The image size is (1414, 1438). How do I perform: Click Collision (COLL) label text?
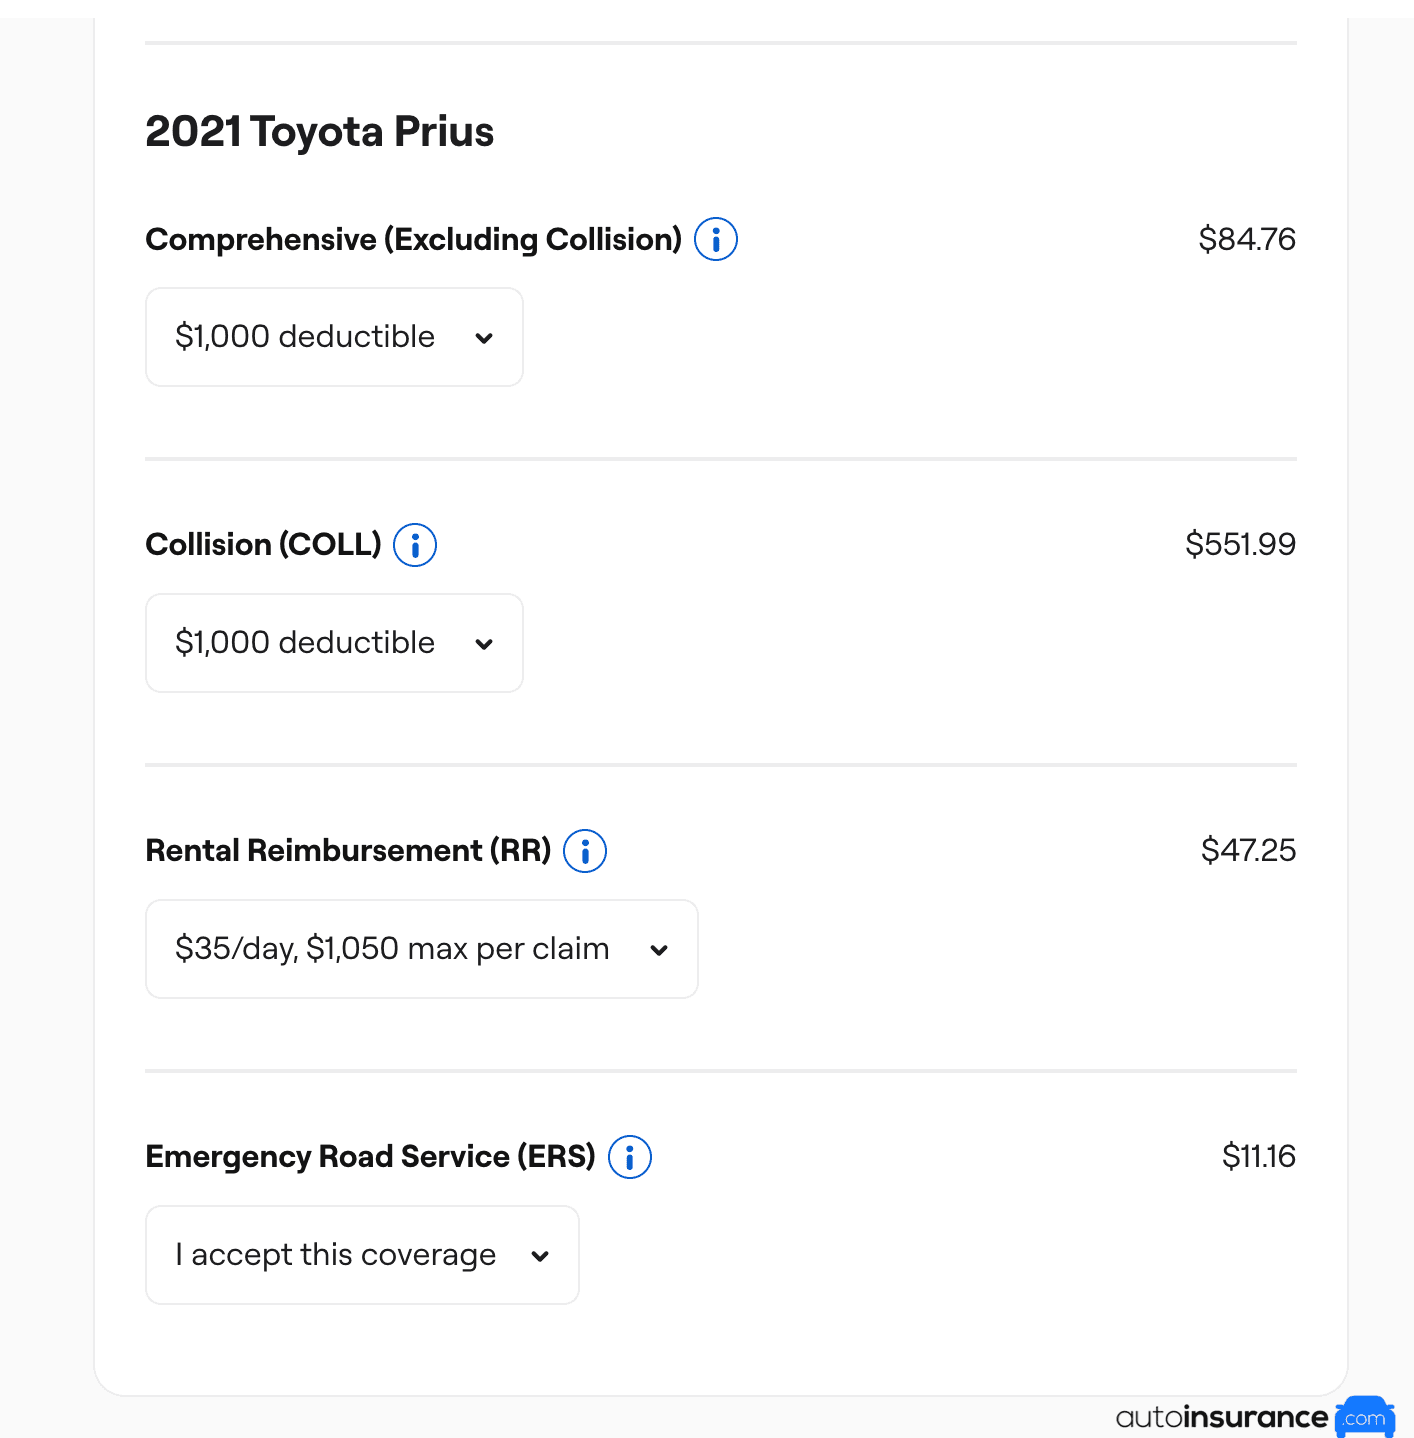point(263,545)
